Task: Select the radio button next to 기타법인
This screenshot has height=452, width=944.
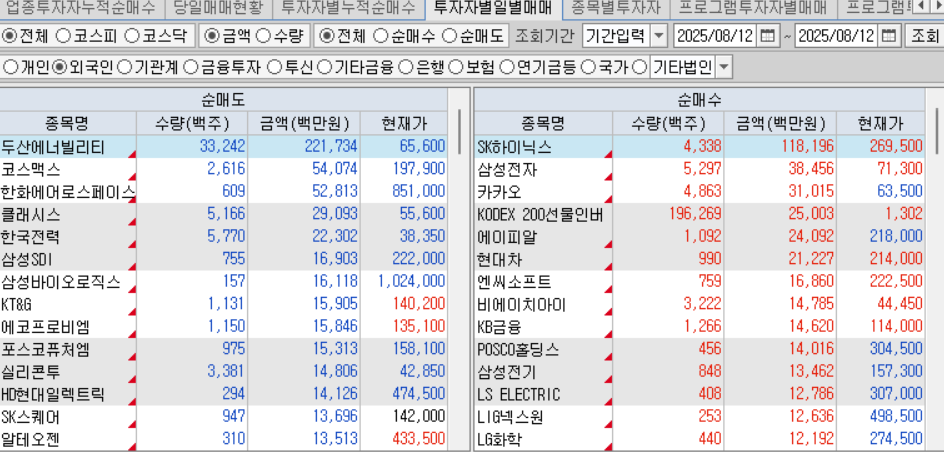Action: point(641,67)
